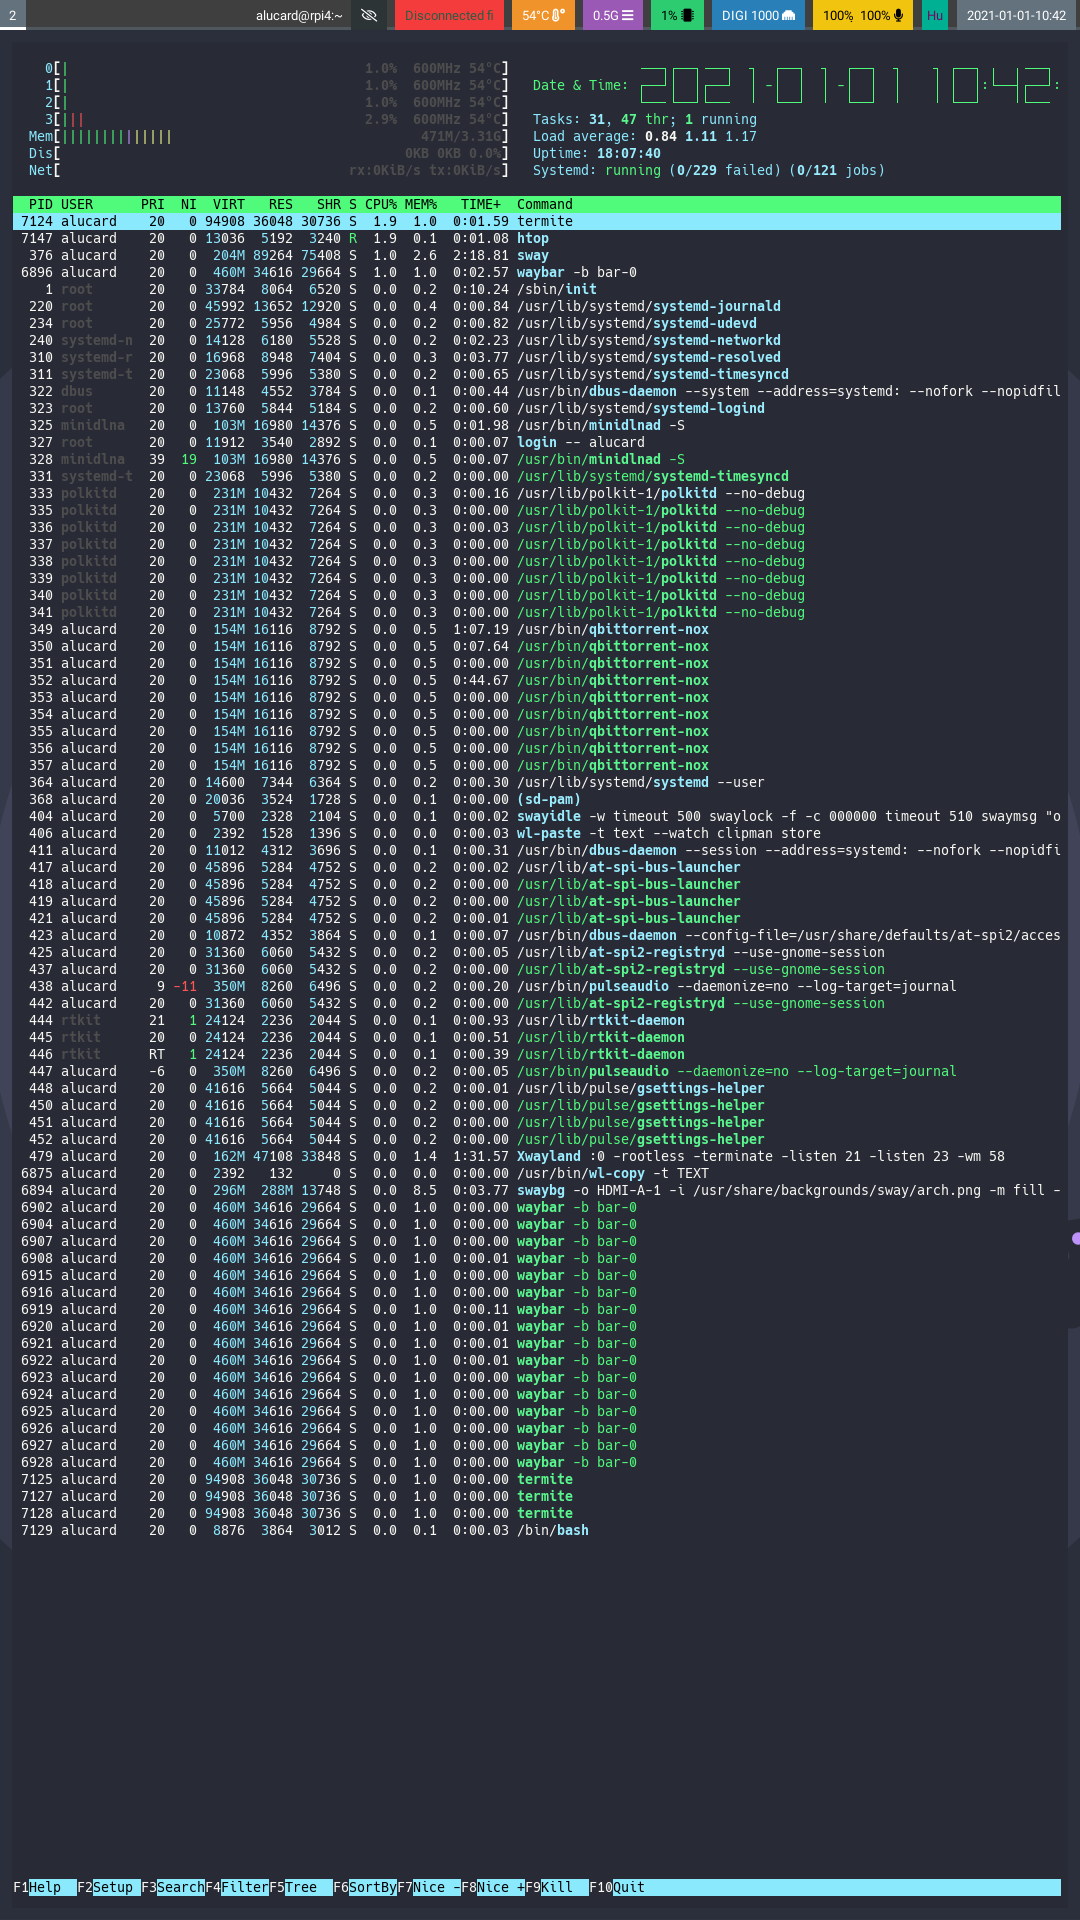Click the CPU 0 usage meter bar
Screen dimensions: 1080x1920
[277, 68]
